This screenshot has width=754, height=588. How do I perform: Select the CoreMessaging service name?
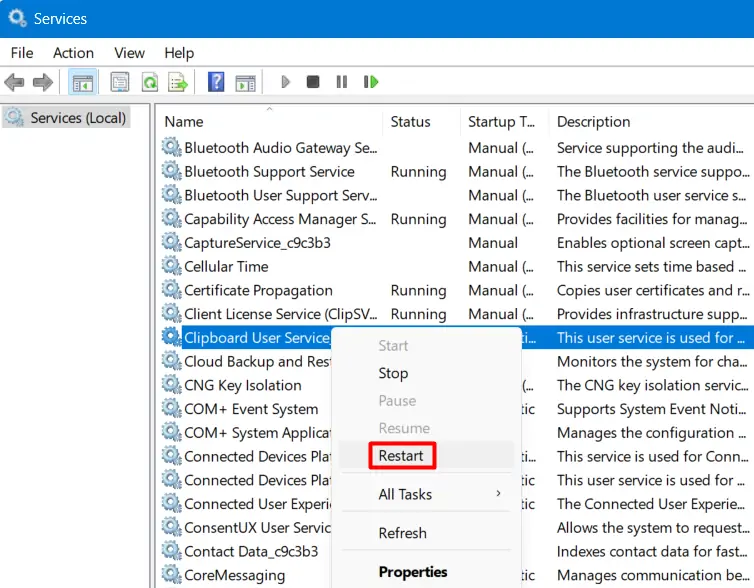[235, 575]
